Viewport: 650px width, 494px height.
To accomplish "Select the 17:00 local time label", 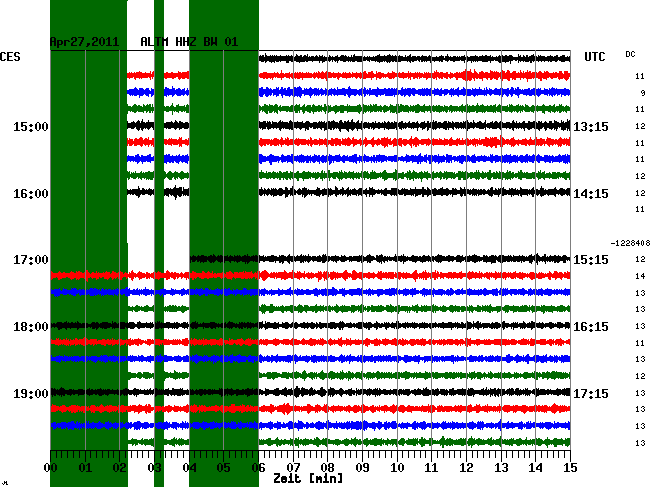I will point(31,260).
